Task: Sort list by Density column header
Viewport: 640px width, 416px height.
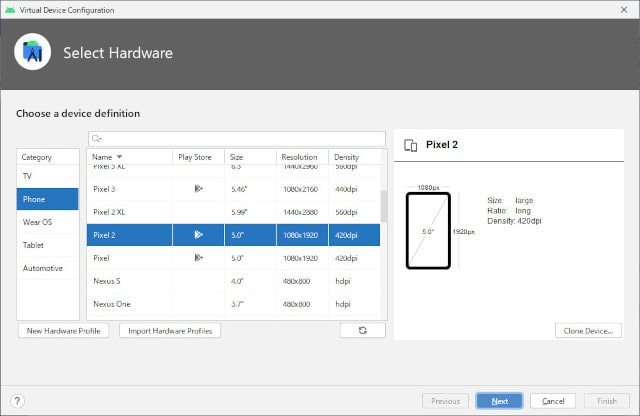Action: 346,157
